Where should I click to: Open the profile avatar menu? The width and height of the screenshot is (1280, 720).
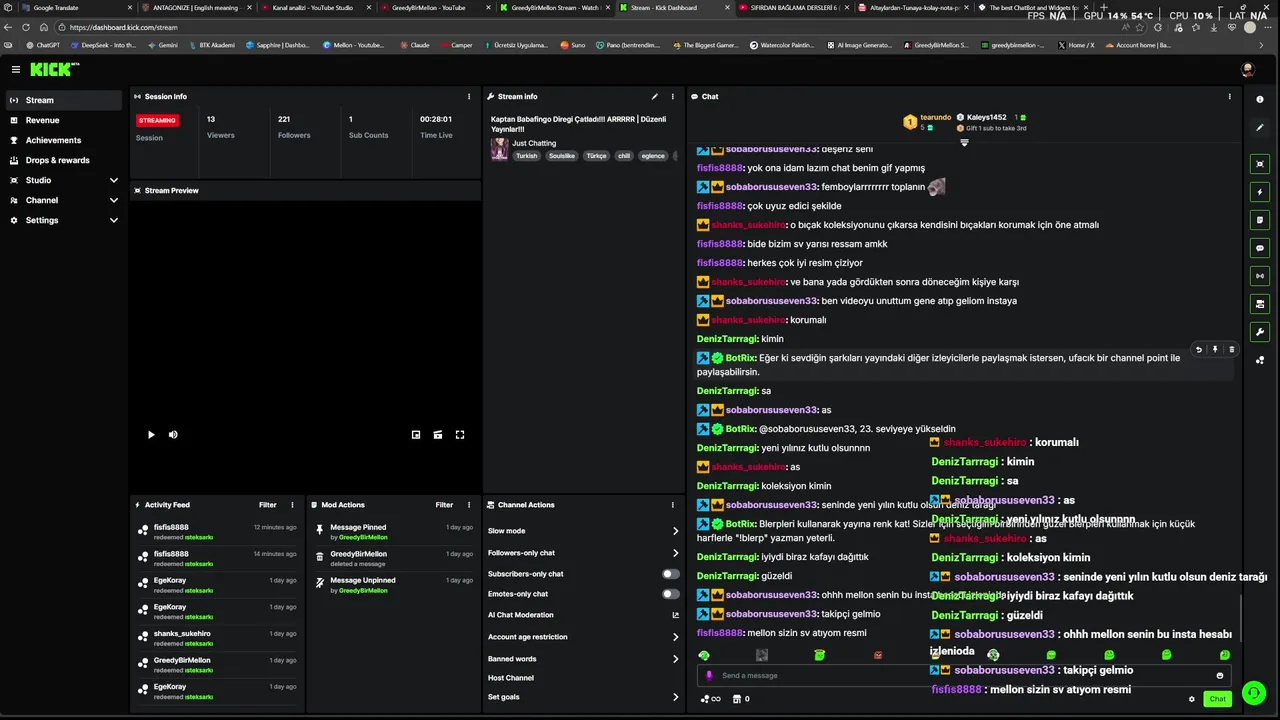point(1247,69)
